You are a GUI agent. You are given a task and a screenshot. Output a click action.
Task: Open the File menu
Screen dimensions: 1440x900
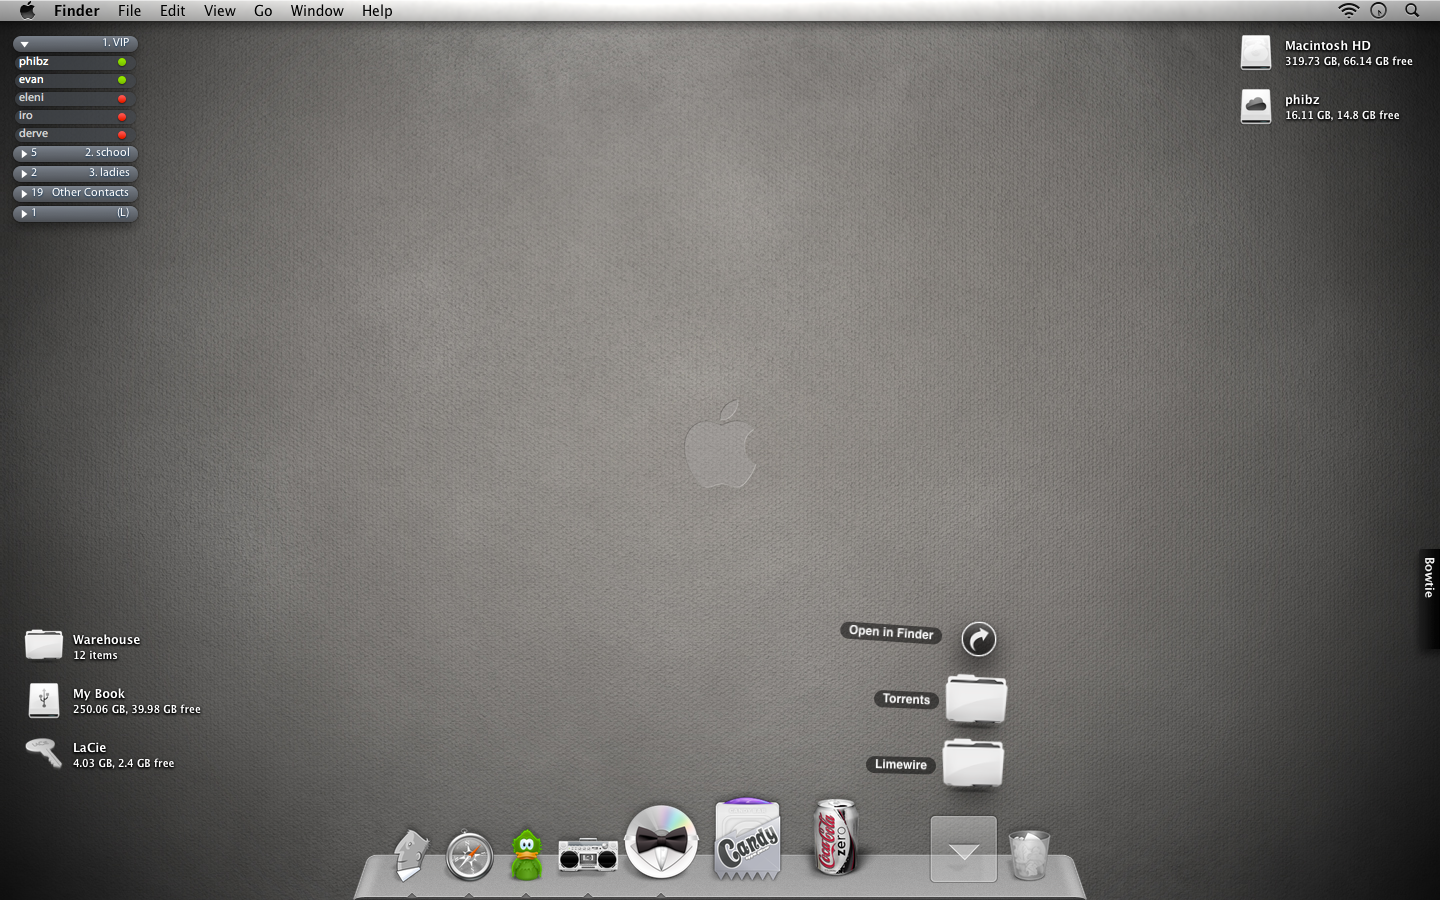(x=130, y=11)
